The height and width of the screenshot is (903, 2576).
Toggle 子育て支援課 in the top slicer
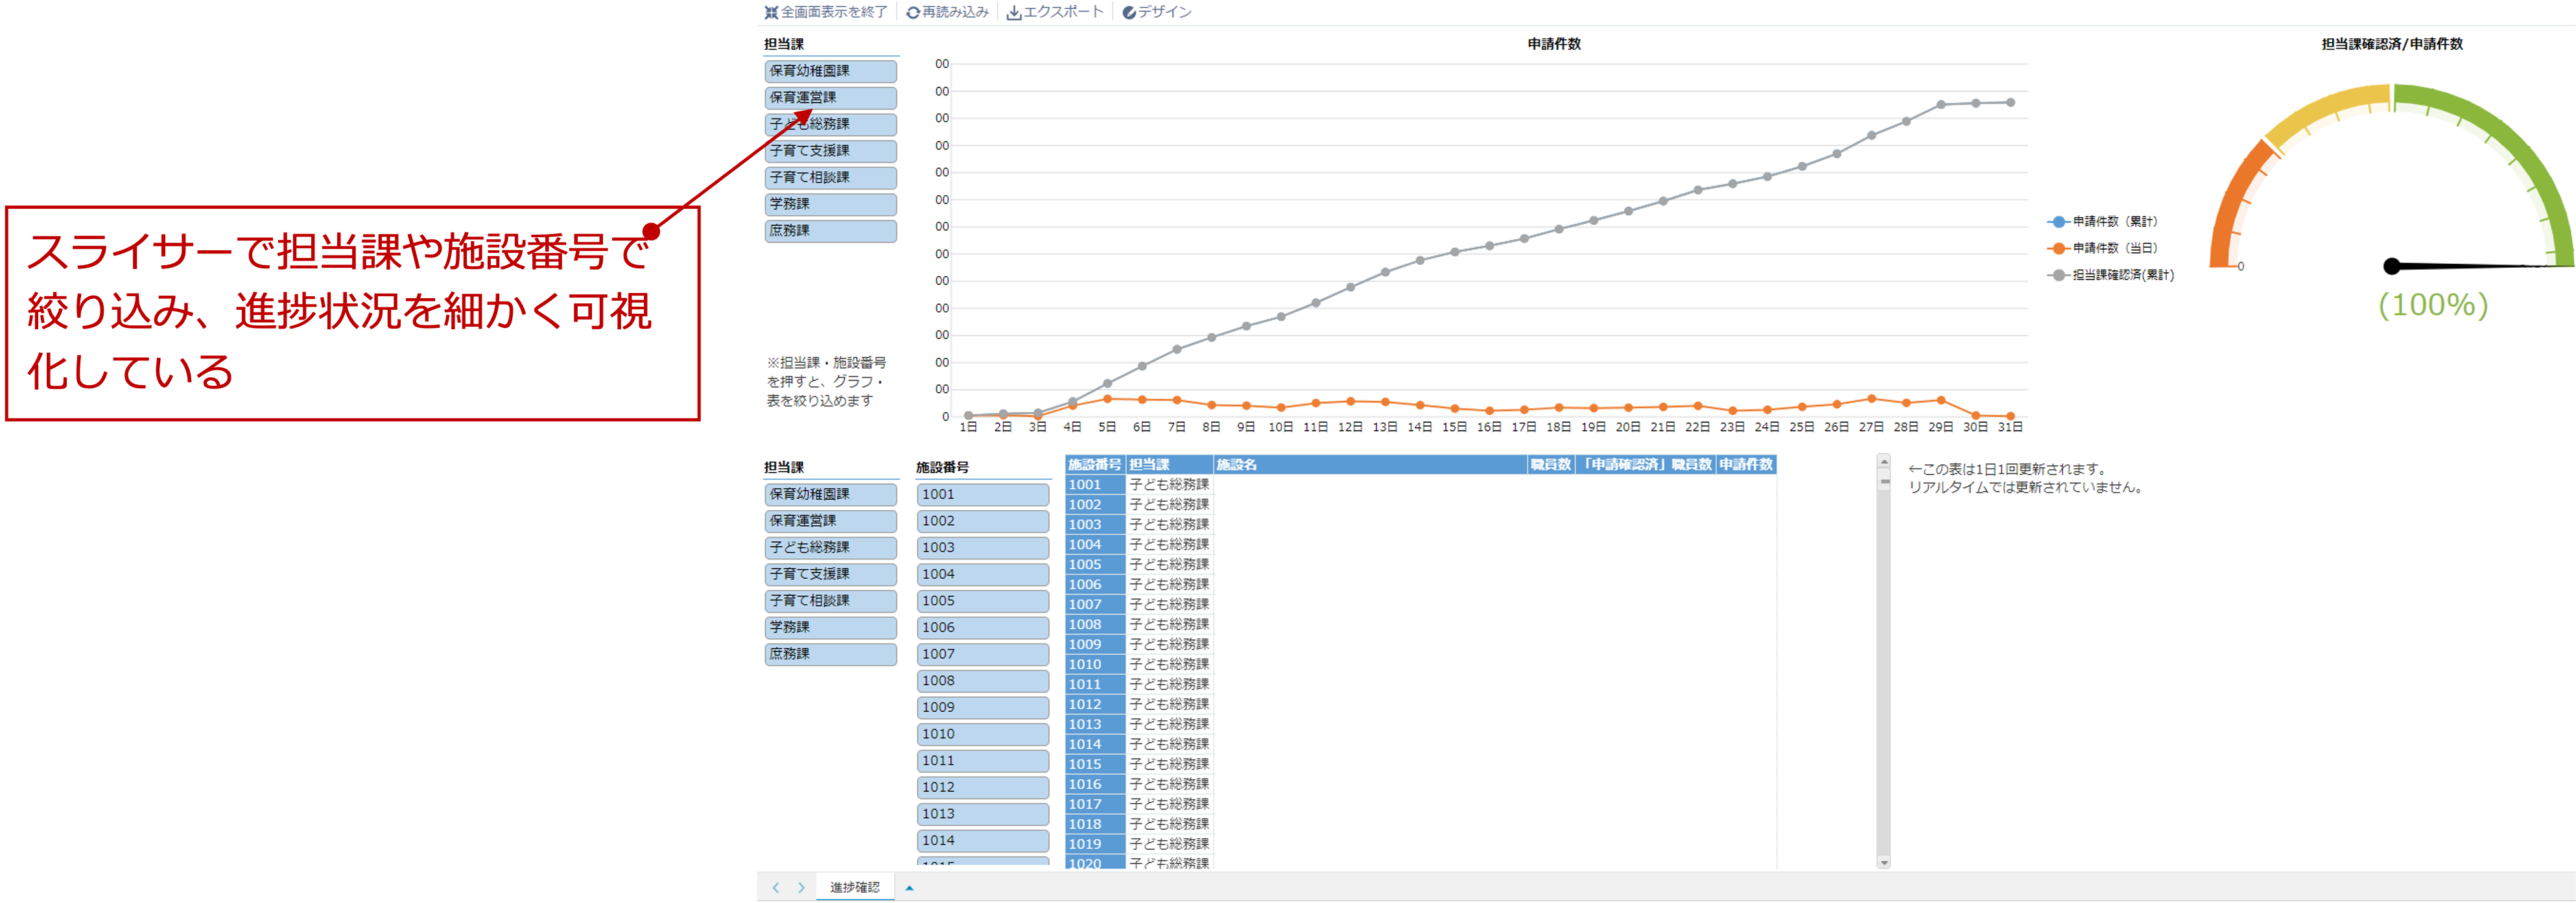click(830, 151)
